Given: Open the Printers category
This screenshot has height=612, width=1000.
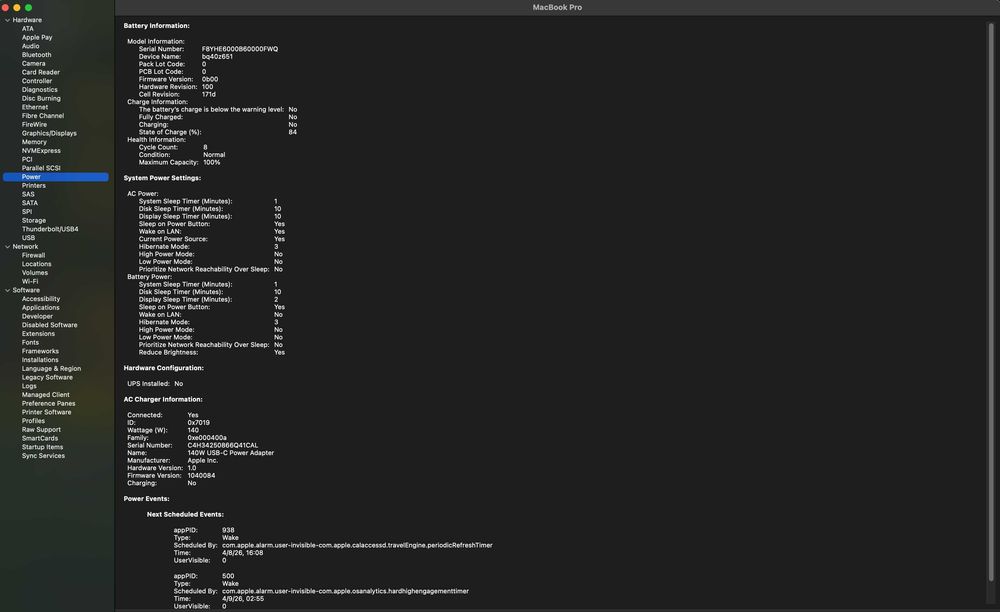Looking at the screenshot, I should [x=34, y=186].
